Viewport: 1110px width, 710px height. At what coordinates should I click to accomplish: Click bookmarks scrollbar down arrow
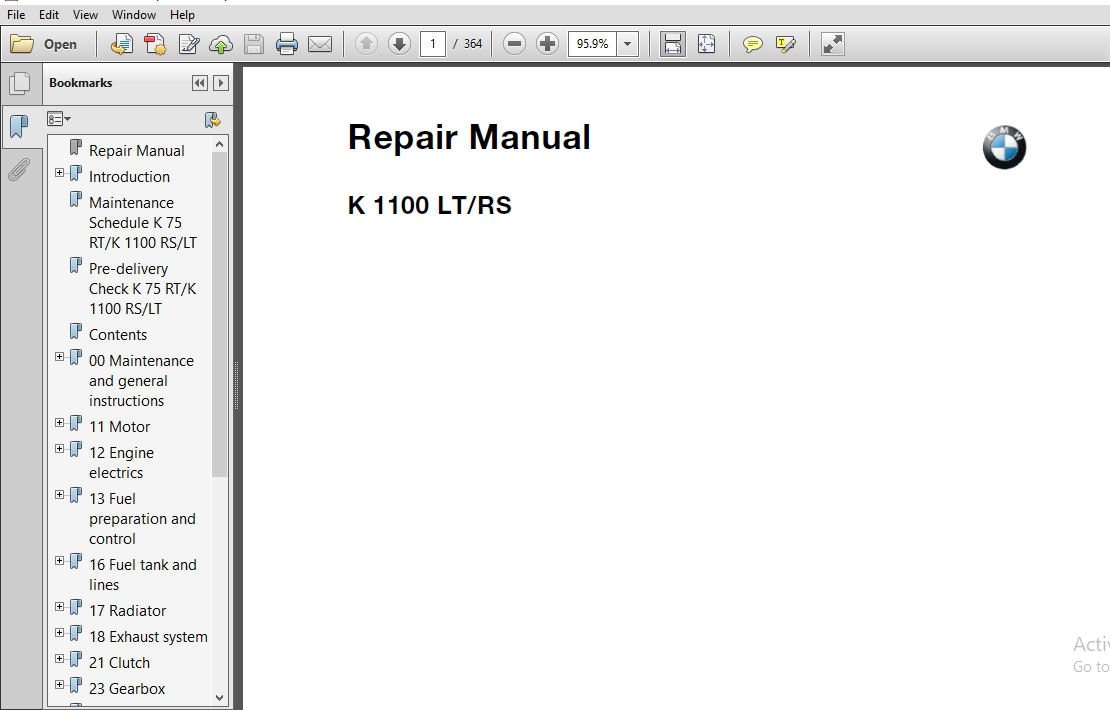[219, 697]
